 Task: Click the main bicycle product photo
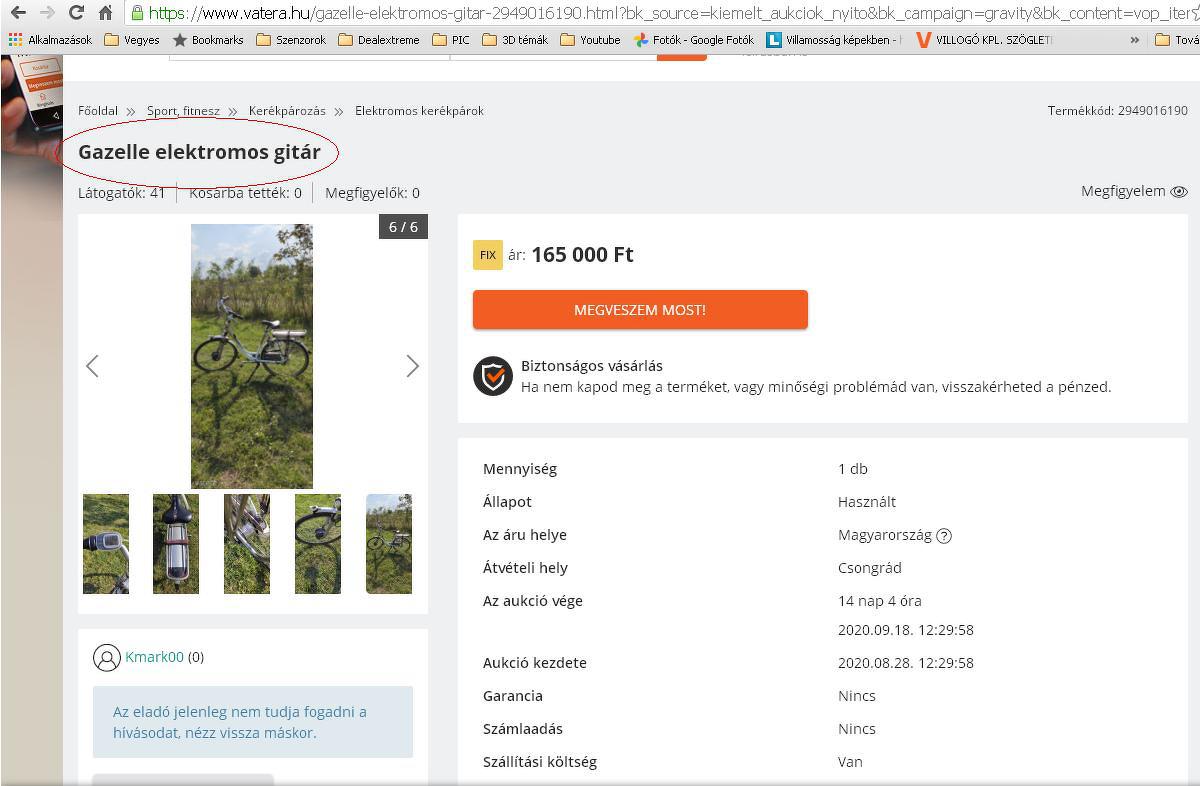pyautogui.click(x=252, y=356)
